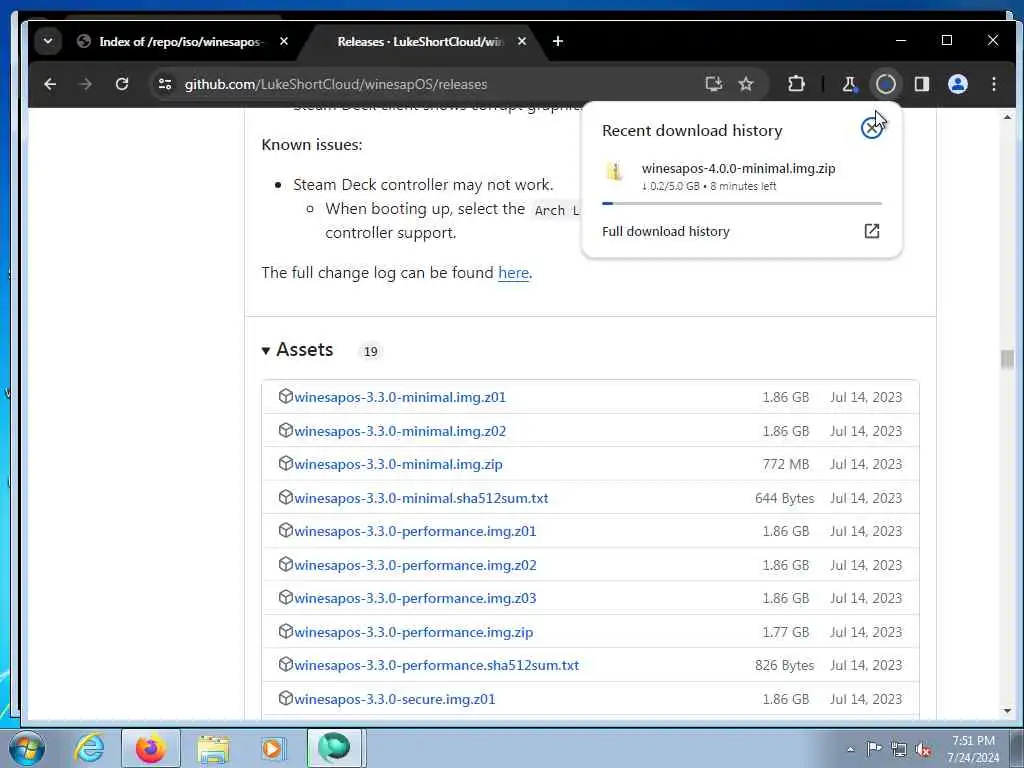Screen dimensions: 1024x768
Task: Click the scrollbar down arrow
Action: pos(1007,711)
